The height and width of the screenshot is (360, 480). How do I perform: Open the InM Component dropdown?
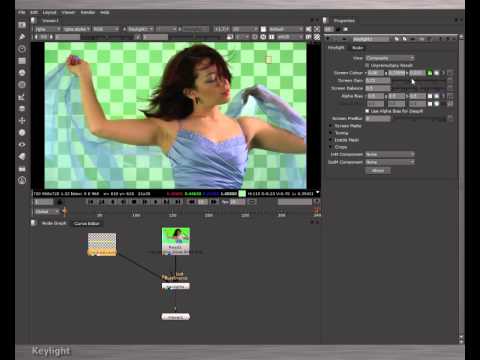[x=390, y=154]
